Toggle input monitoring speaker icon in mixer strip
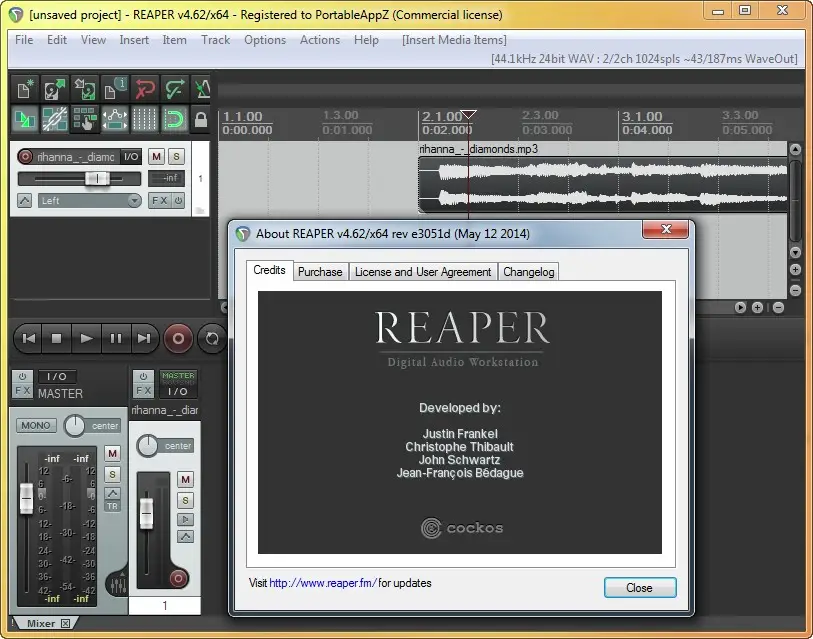 (x=186, y=519)
